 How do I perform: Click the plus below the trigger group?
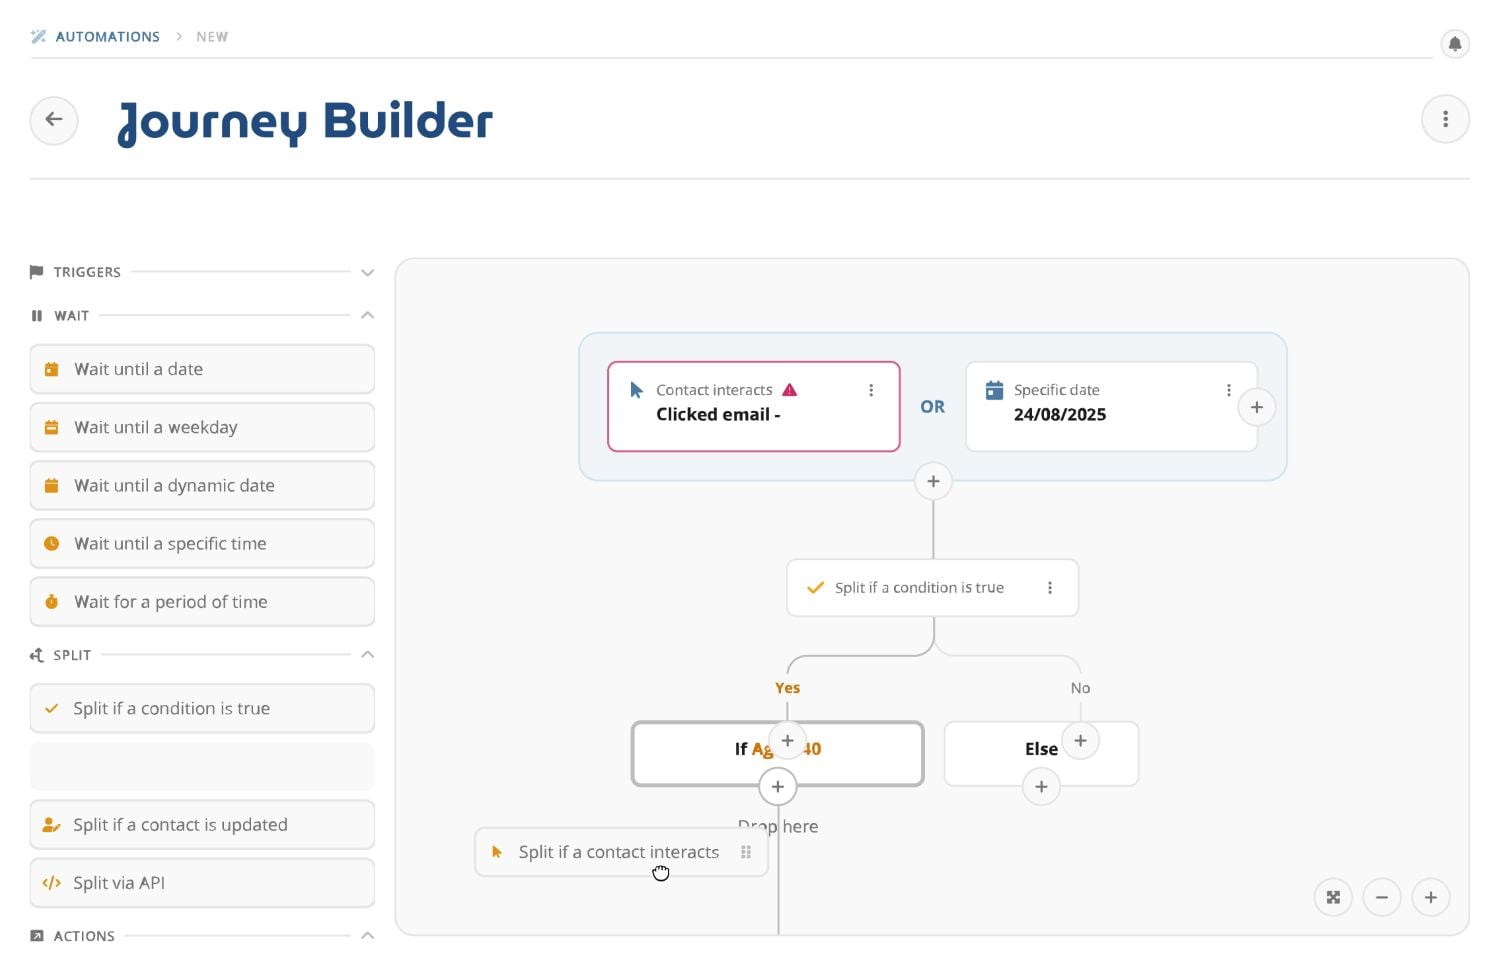933,481
